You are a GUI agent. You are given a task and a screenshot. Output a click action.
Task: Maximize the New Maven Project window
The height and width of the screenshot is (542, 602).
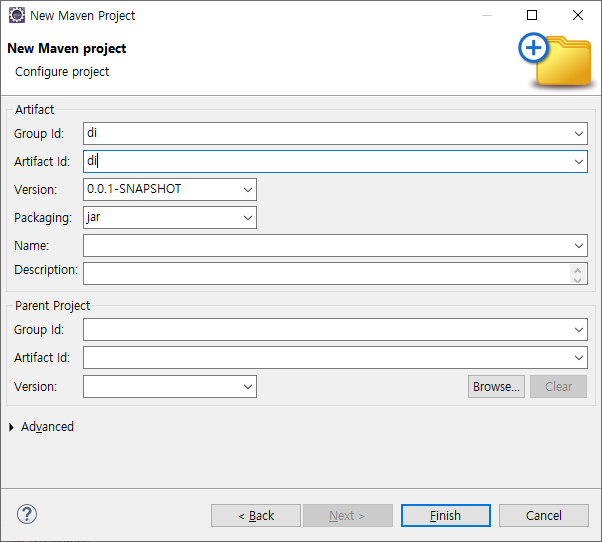(x=532, y=15)
